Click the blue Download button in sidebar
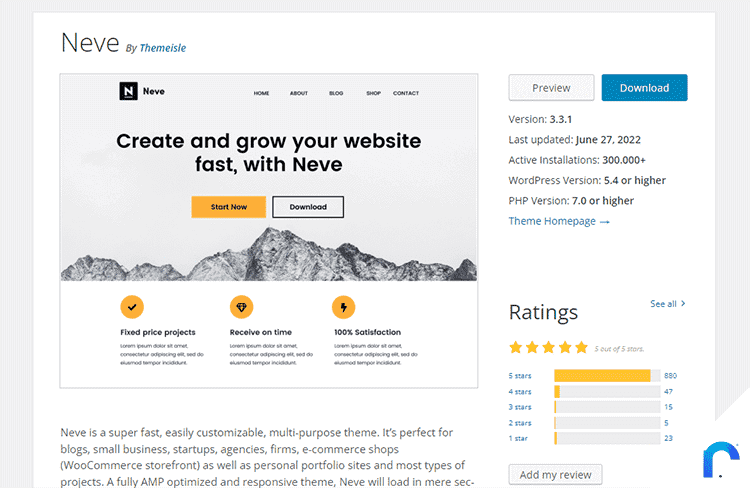750x488 pixels. point(644,88)
